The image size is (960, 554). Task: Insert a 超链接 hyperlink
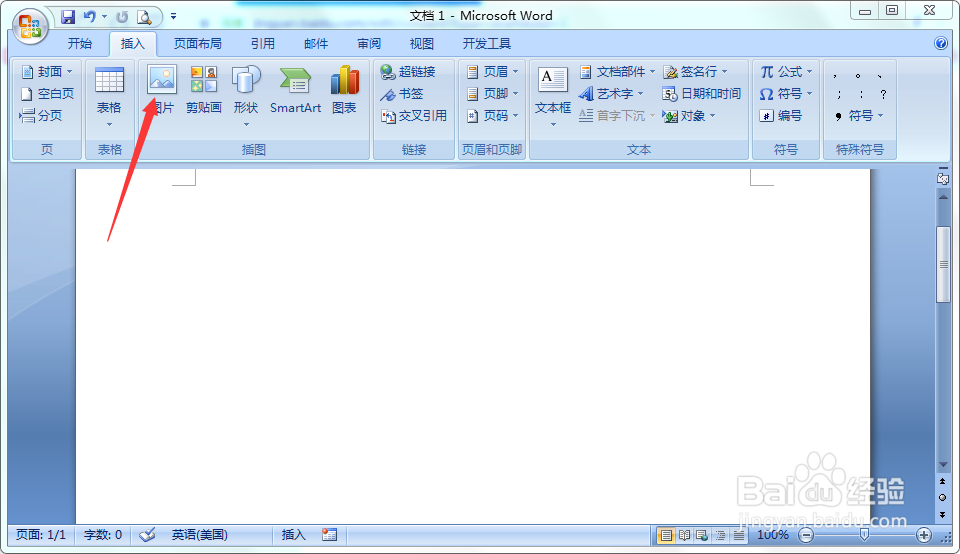point(408,72)
